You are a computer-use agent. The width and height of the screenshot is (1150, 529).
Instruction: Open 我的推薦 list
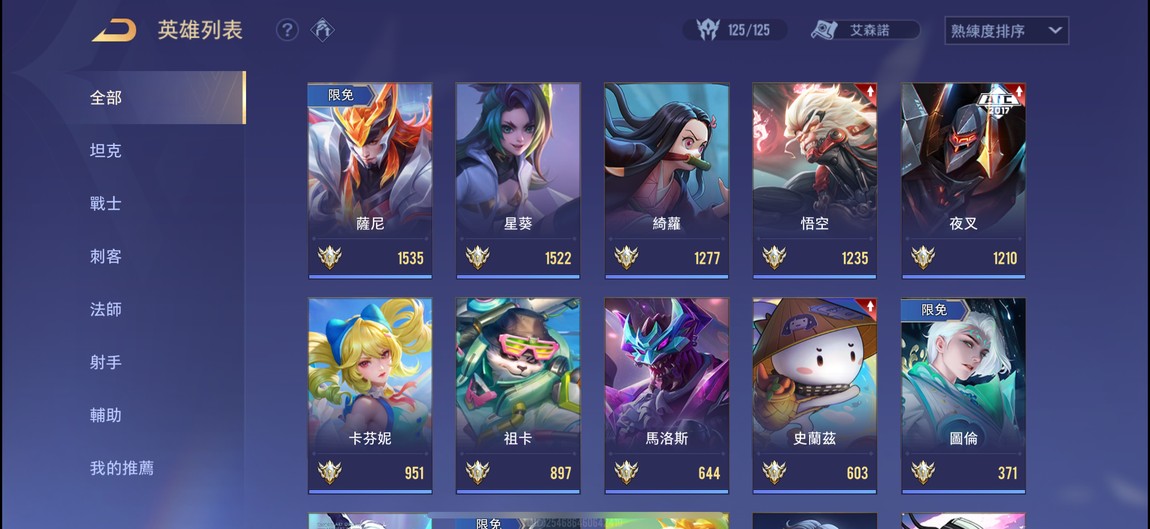123,468
